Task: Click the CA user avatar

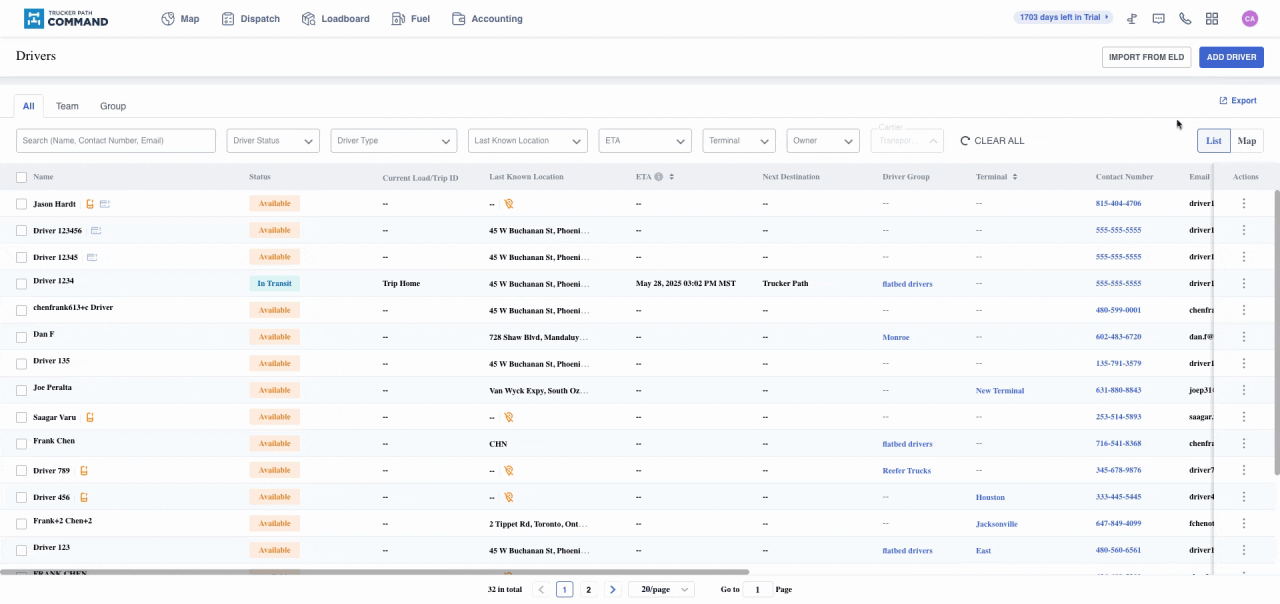Action: pos(1249,19)
